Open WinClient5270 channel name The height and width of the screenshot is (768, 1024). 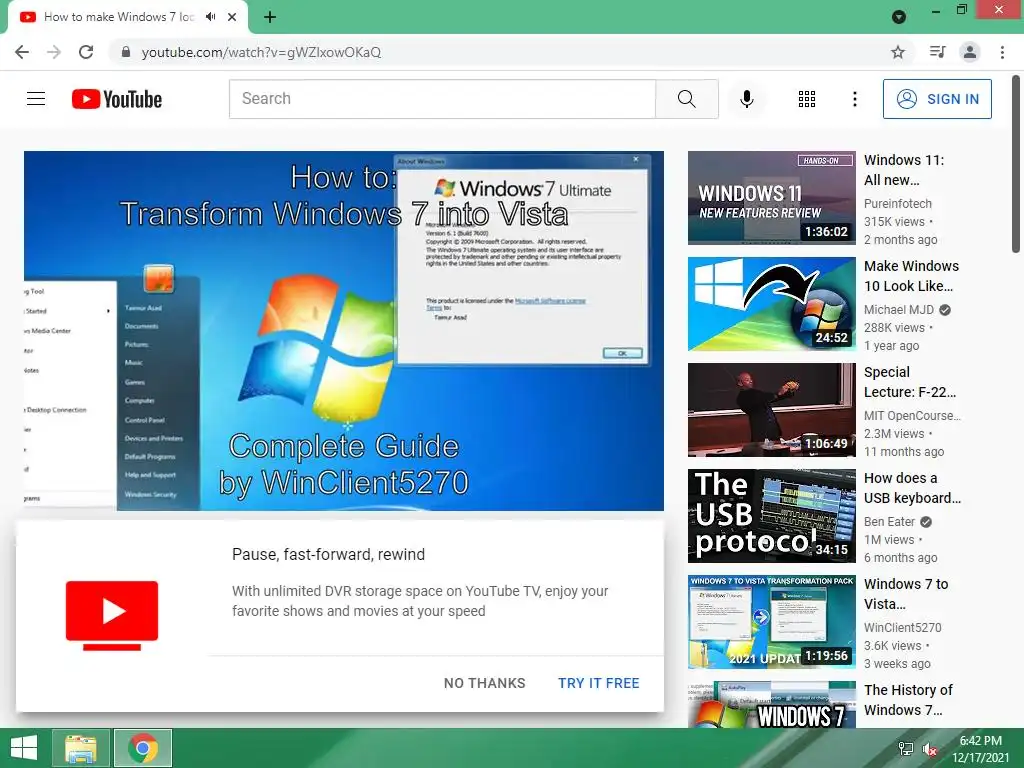pos(903,628)
